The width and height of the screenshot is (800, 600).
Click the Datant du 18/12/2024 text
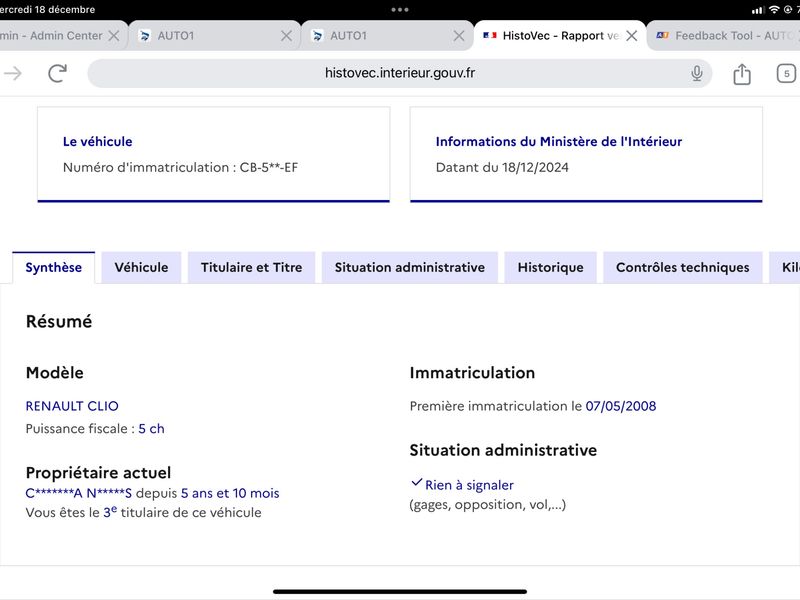pyautogui.click(x=502, y=167)
